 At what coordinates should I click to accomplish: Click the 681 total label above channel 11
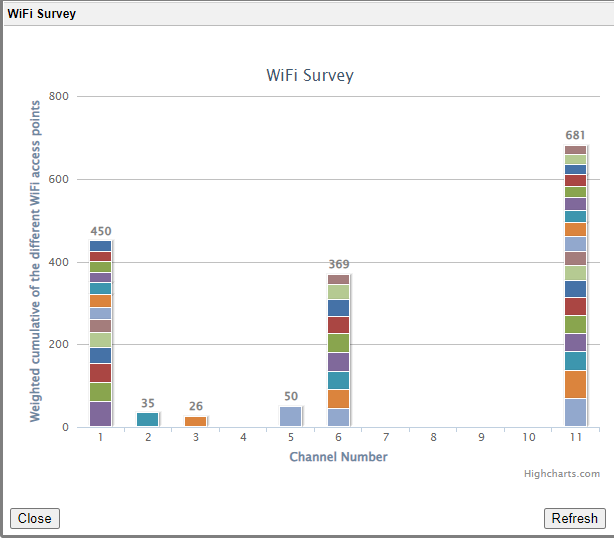[x=576, y=135]
